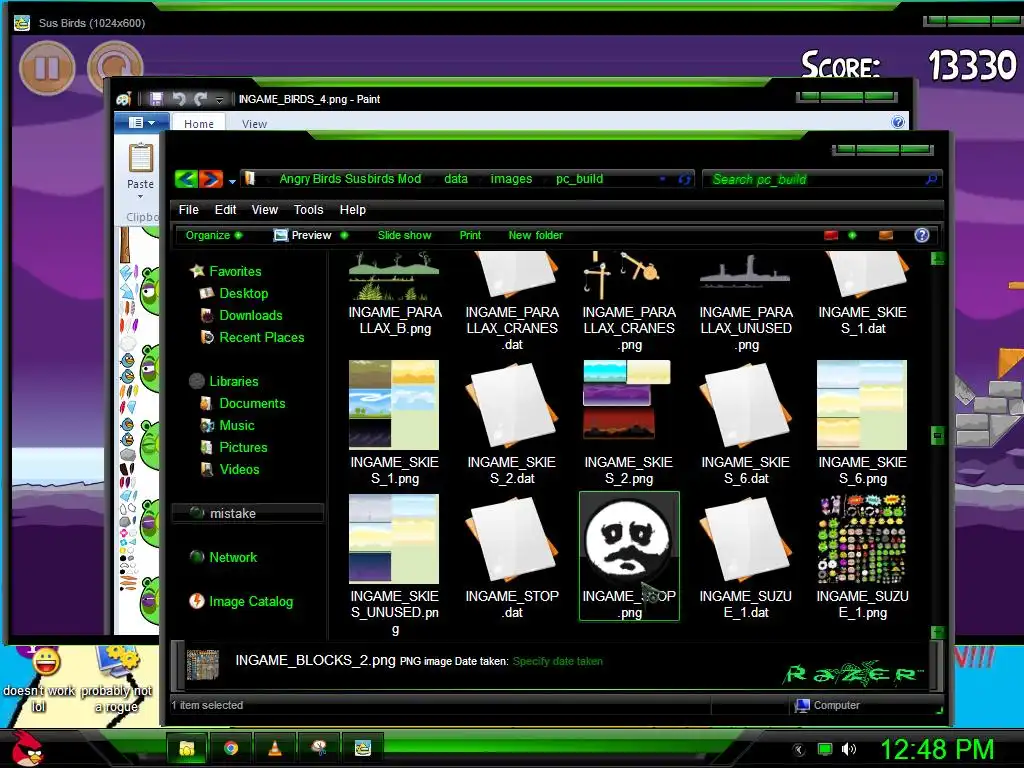Screen dimensions: 1024x768
Task: Create a New folder
Action: (536, 235)
